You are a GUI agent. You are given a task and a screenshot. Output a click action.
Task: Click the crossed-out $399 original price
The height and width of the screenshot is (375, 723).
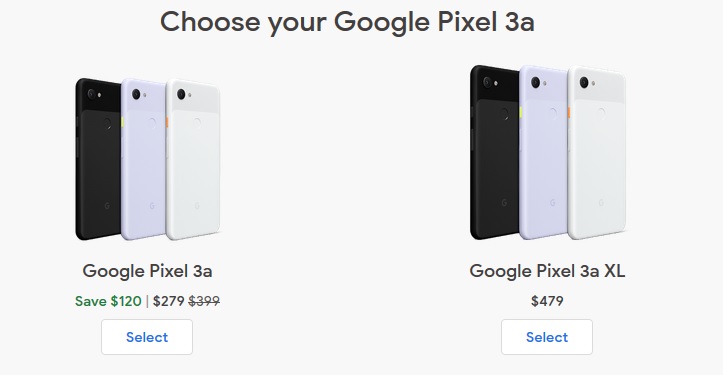[204, 301]
